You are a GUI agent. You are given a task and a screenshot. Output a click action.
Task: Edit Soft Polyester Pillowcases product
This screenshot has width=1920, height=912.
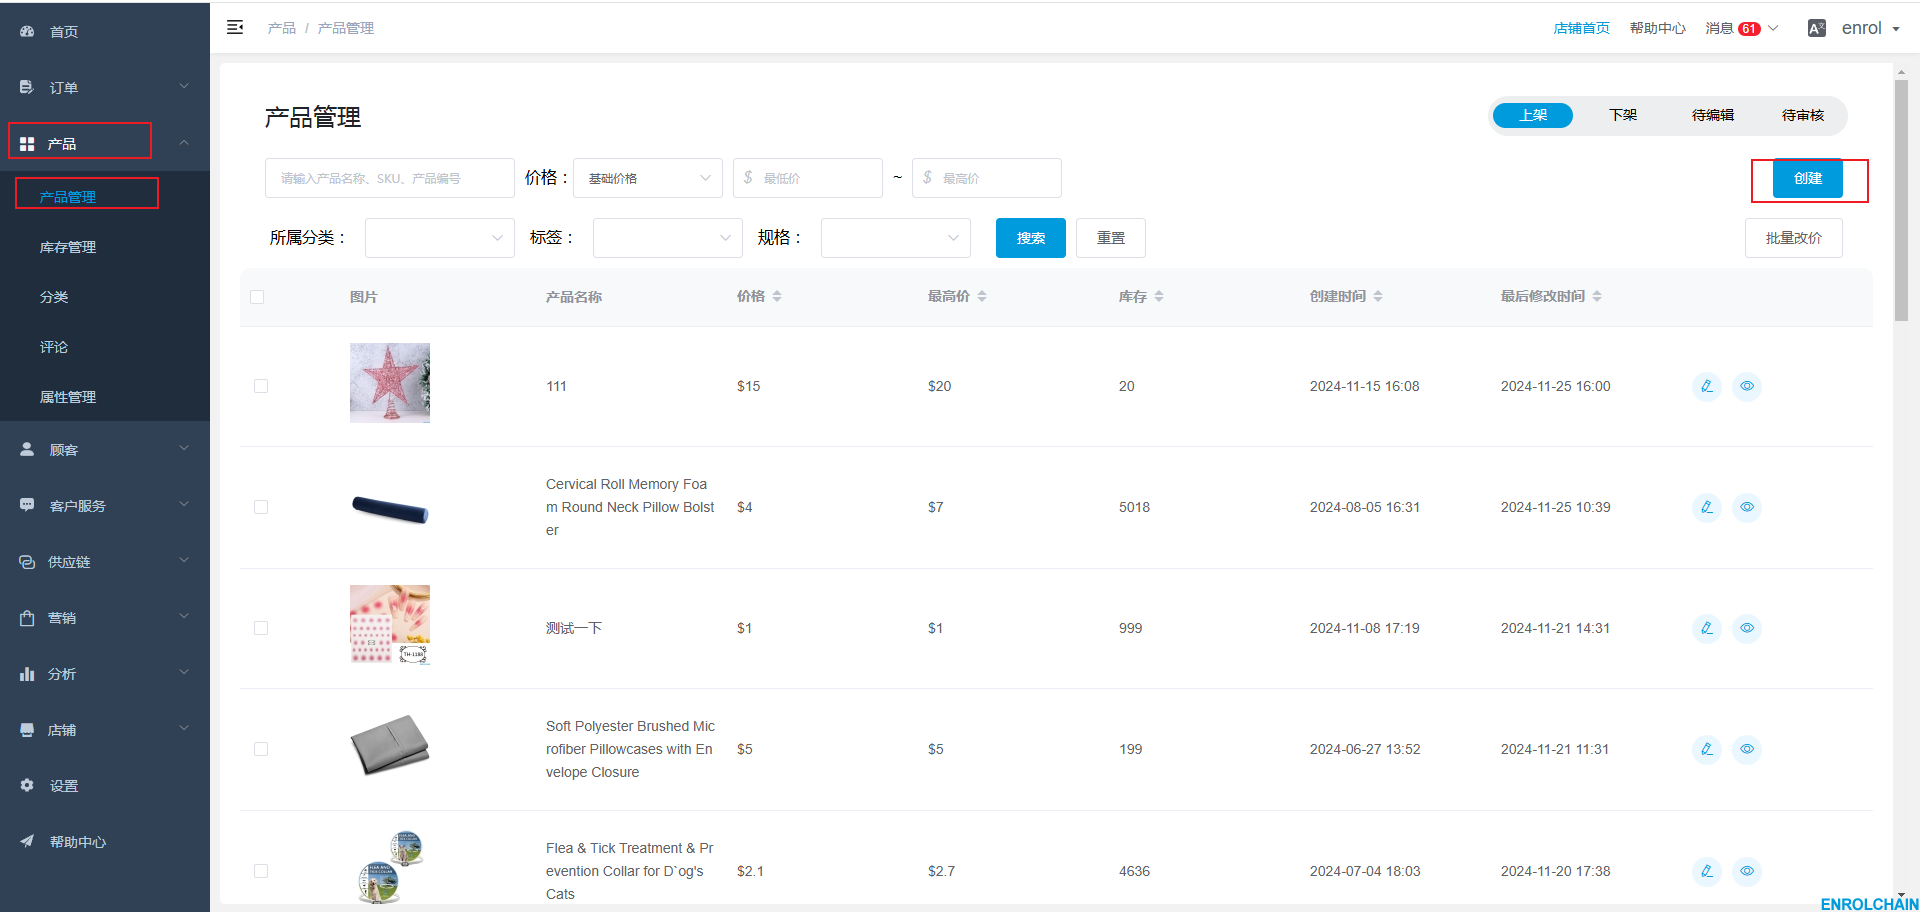1707,749
